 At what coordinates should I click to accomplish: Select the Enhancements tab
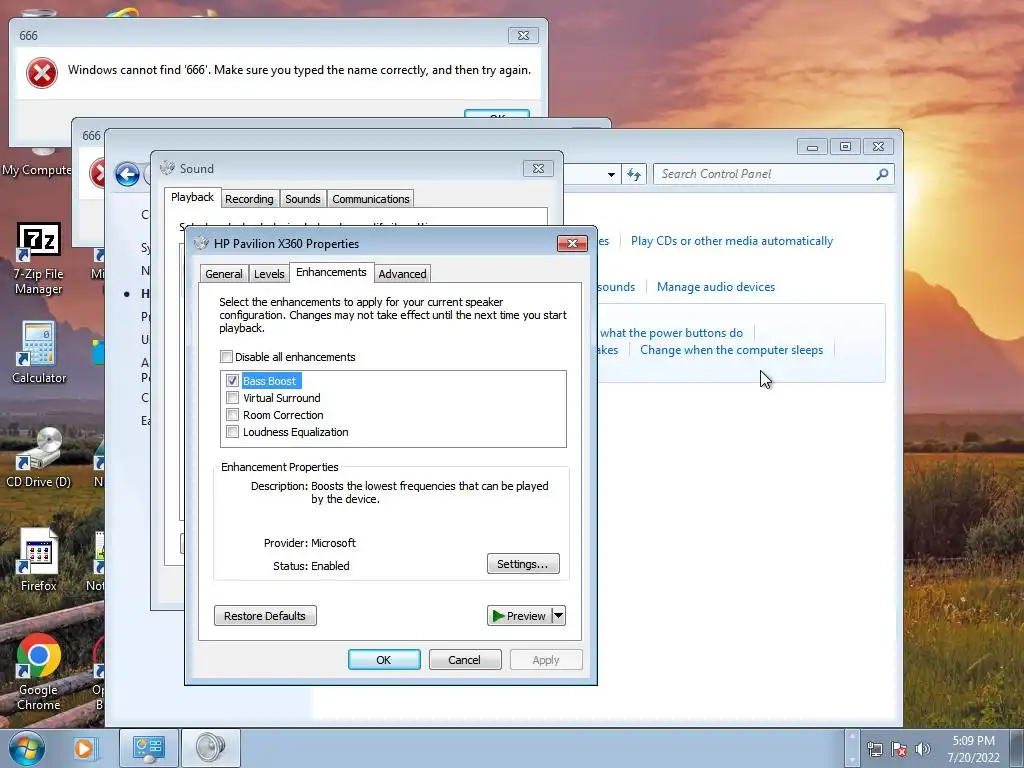click(331, 272)
